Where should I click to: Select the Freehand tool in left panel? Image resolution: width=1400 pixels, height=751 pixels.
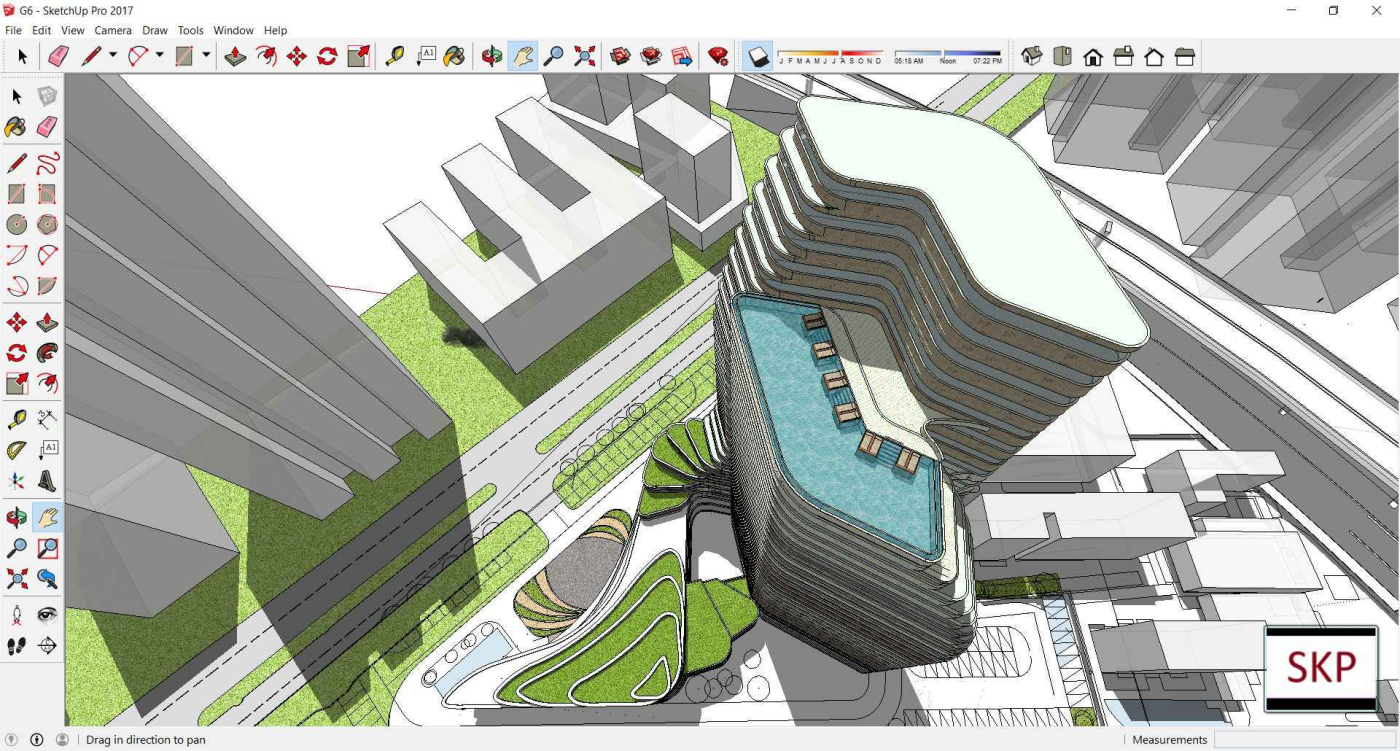point(47,164)
